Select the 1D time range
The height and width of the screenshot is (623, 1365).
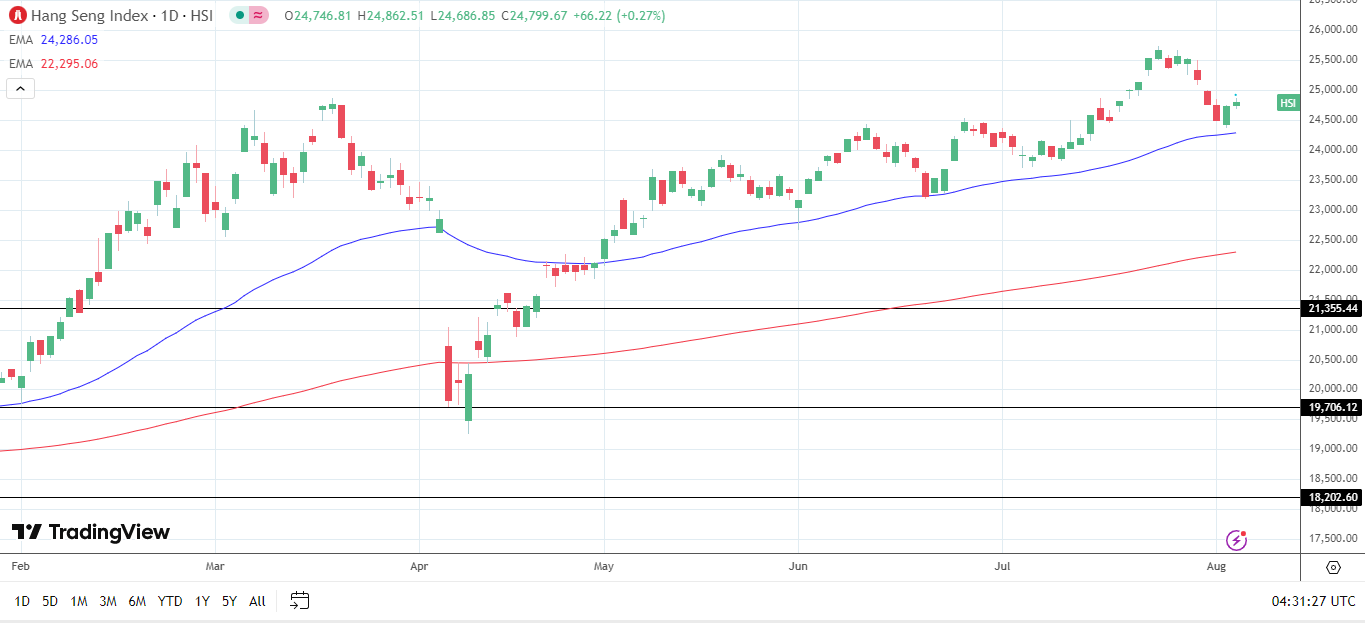[22, 601]
